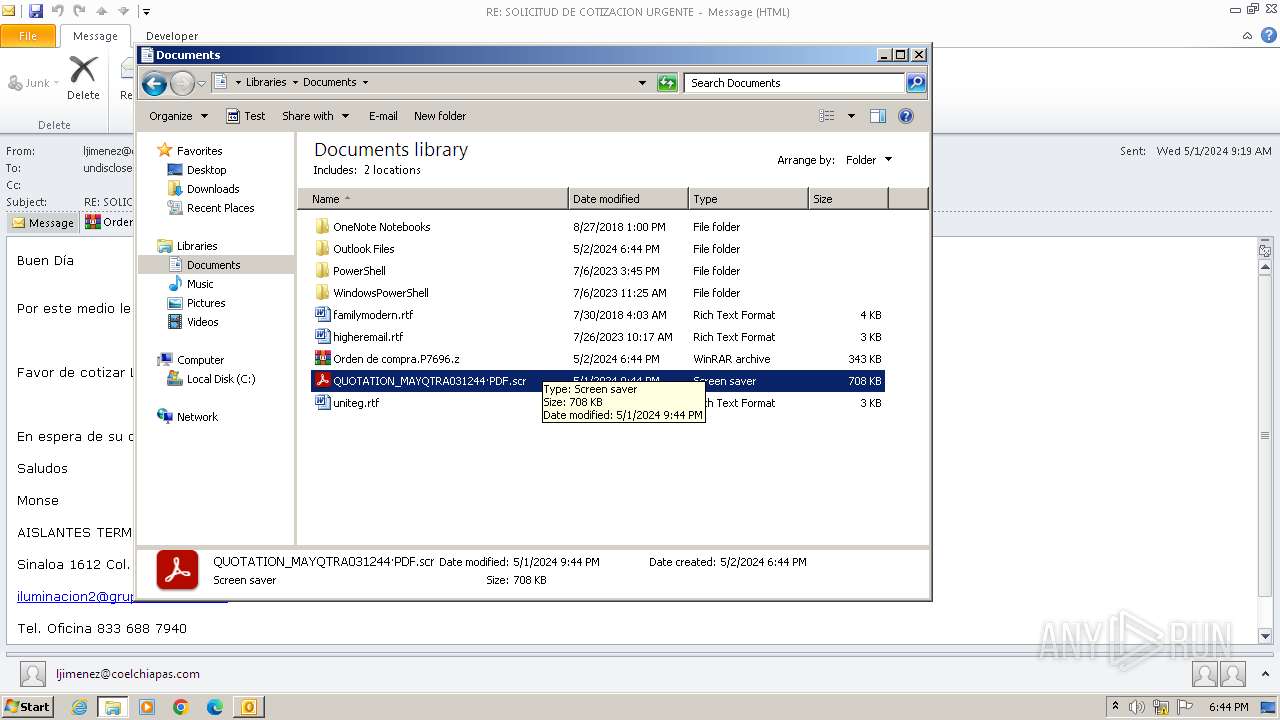Select Message tab in attachment bar

(43, 223)
